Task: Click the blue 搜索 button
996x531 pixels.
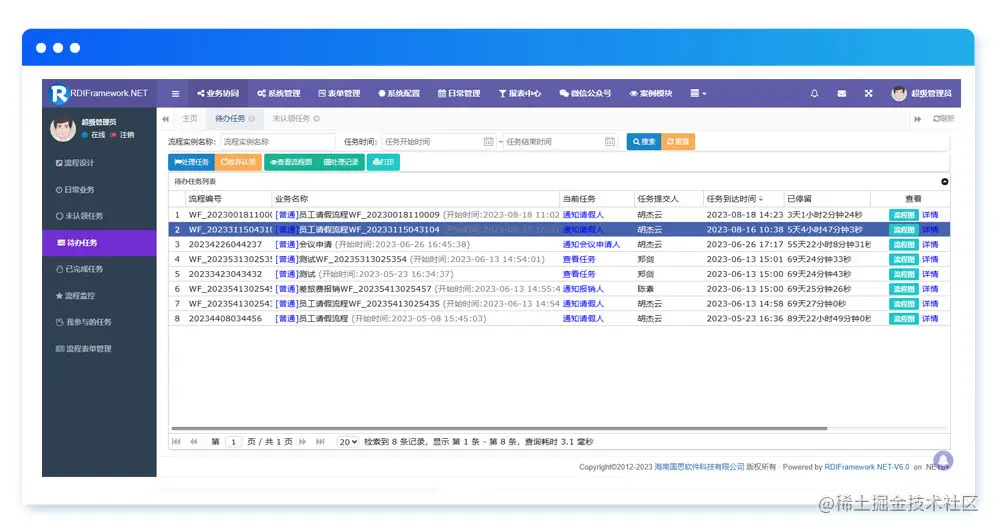Action: 644,142
